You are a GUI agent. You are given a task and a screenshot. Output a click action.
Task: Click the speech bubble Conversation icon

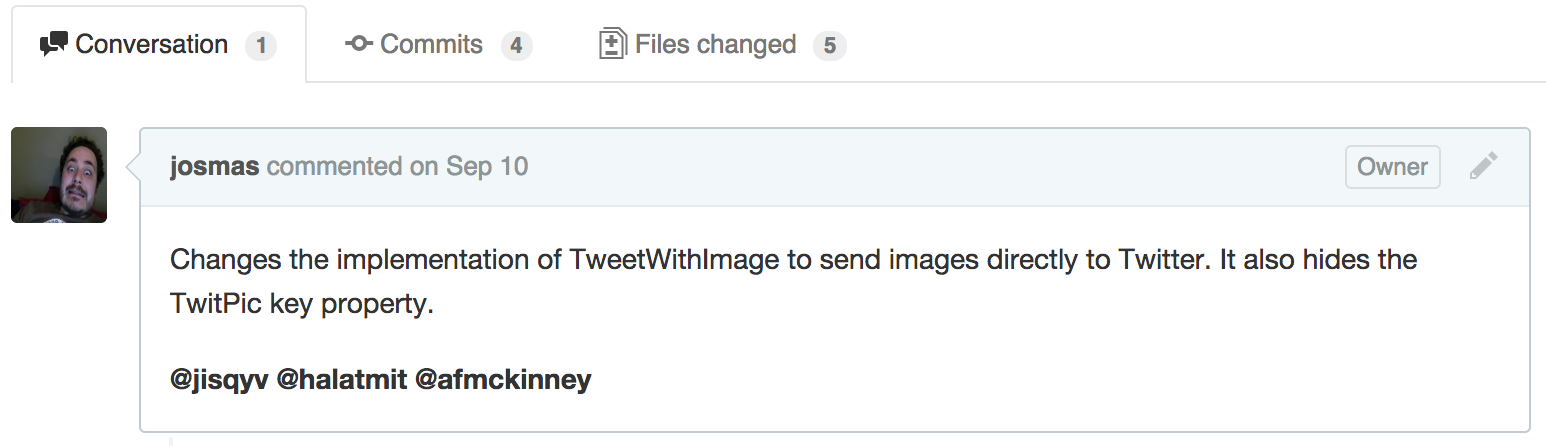point(54,45)
